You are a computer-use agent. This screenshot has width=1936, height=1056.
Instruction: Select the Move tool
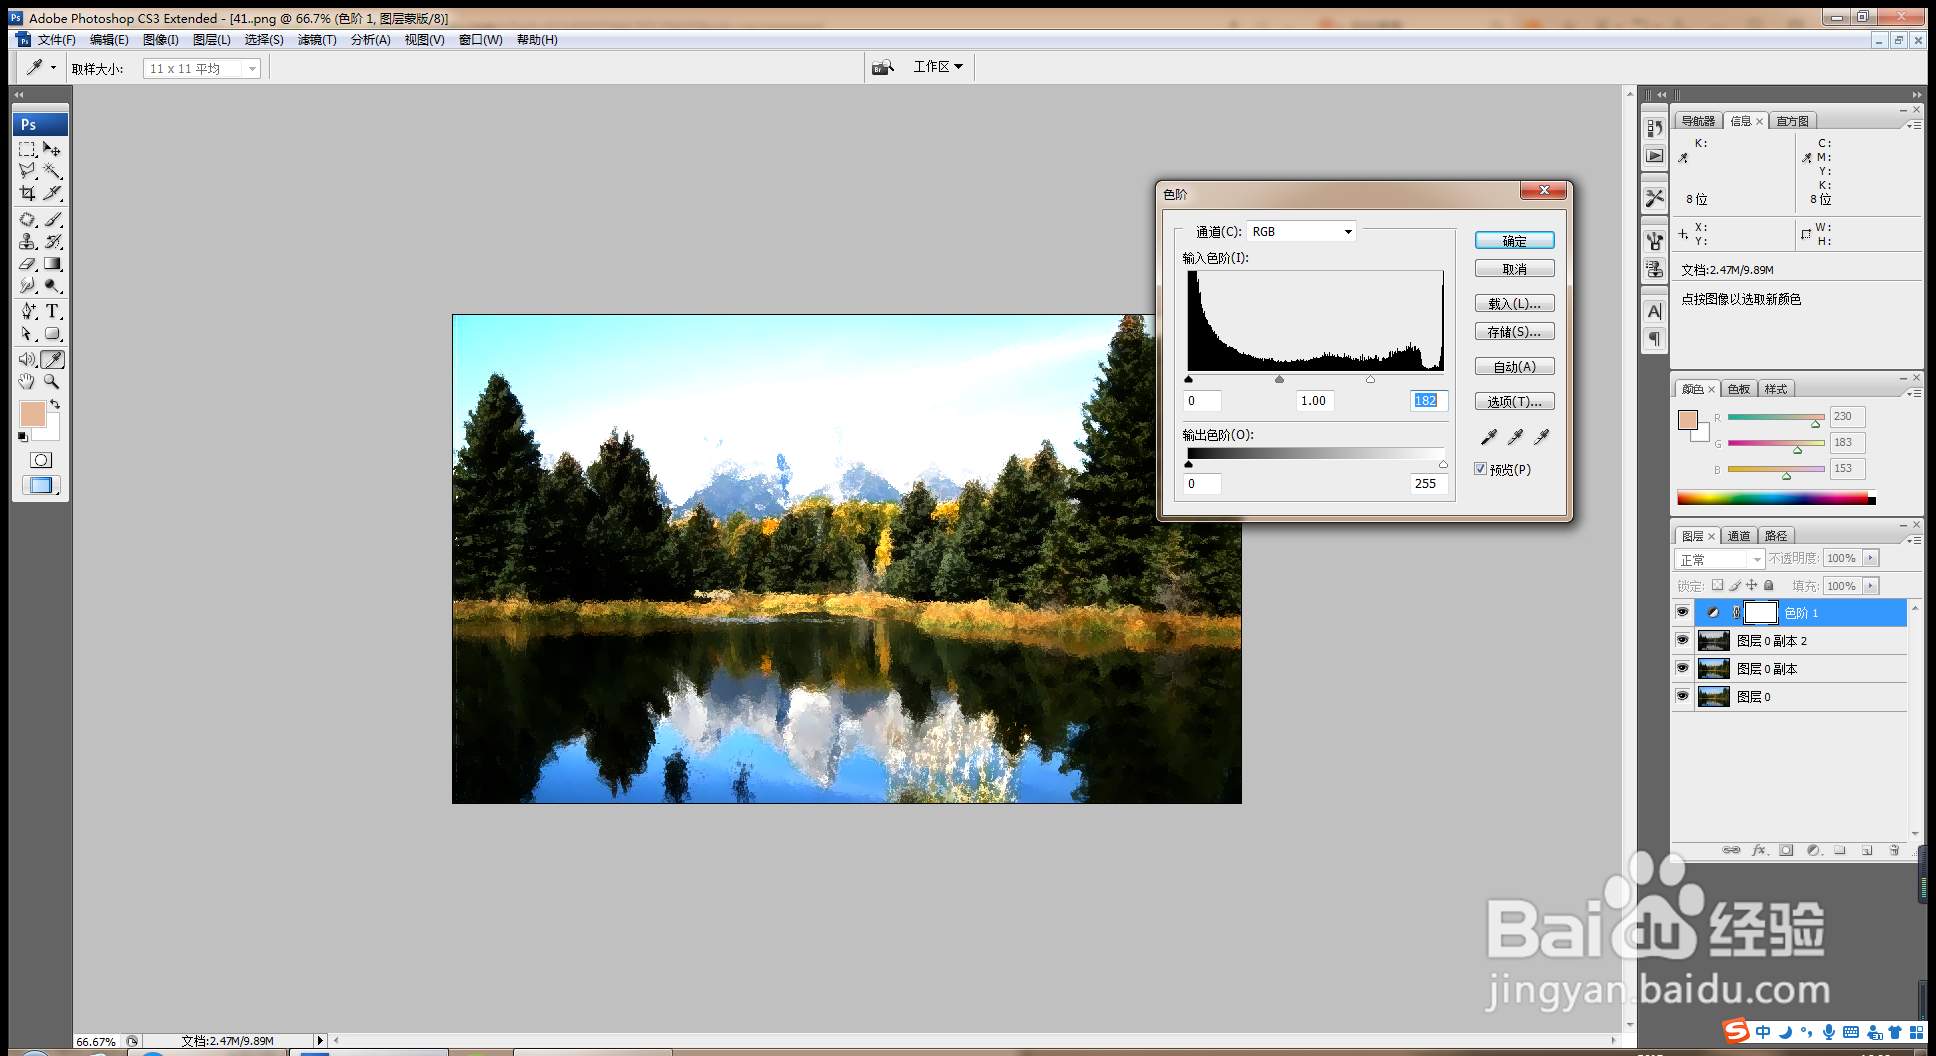pyautogui.click(x=53, y=149)
